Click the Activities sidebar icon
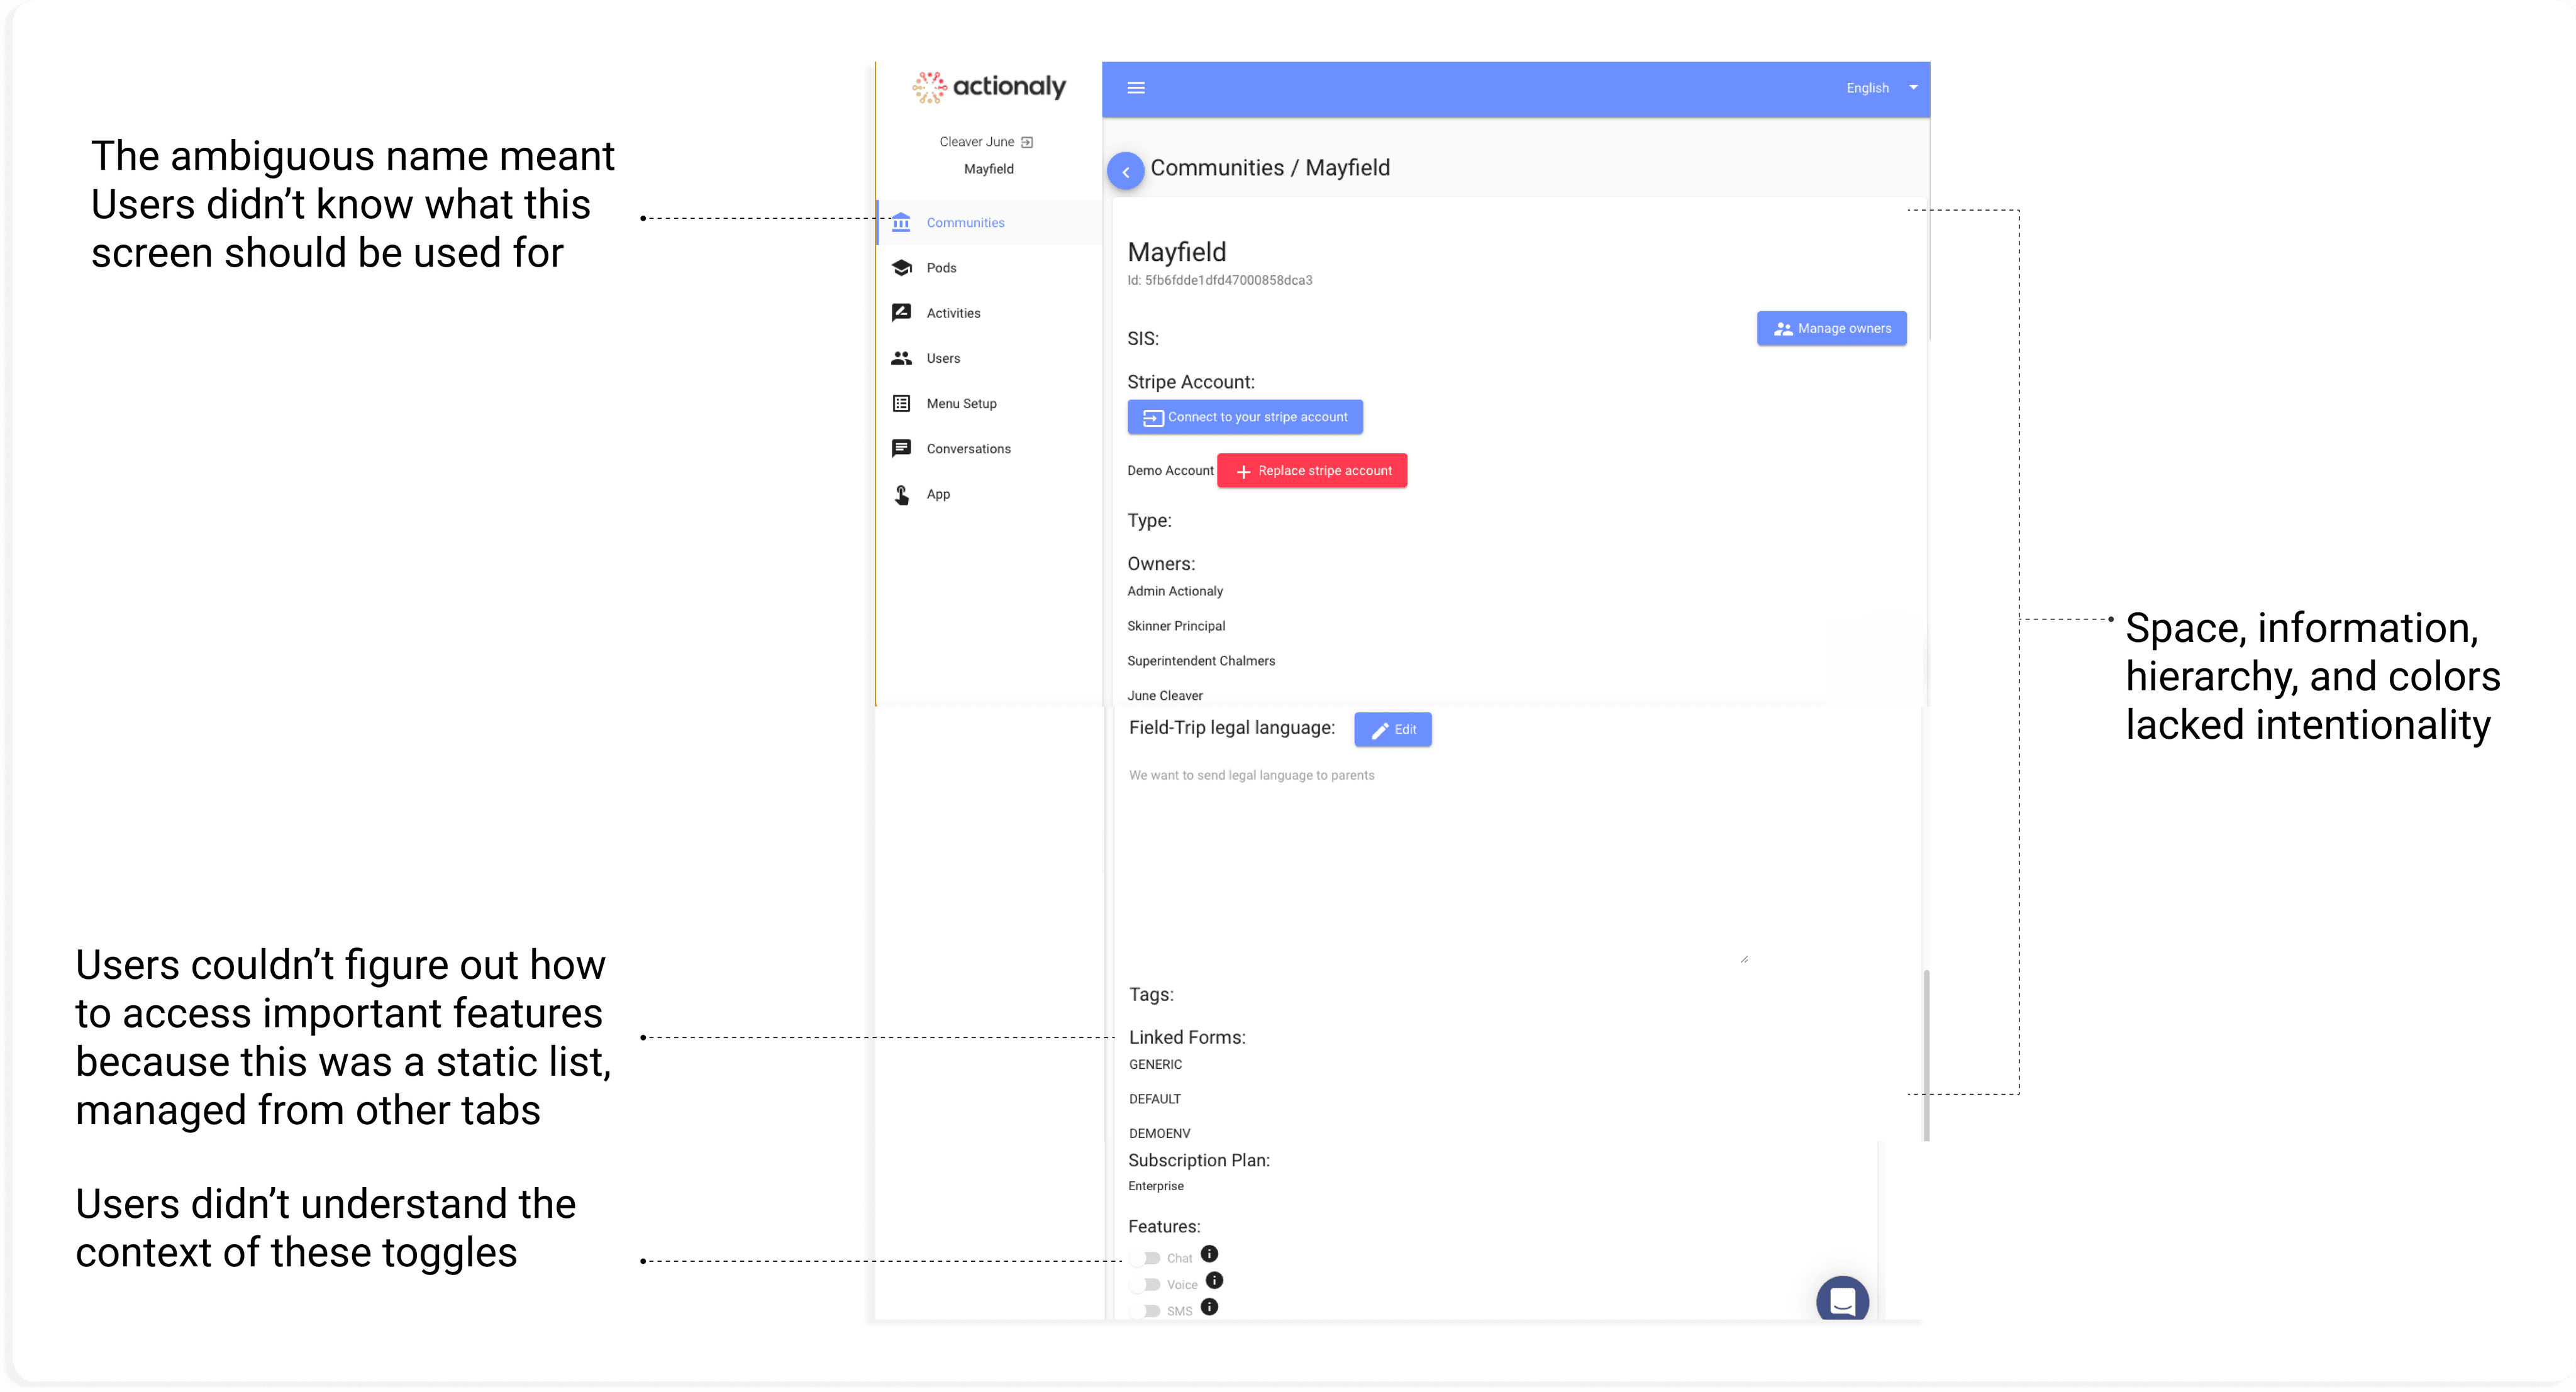The width and height of the screenshot is (2576, 1392). click(901, 313)
